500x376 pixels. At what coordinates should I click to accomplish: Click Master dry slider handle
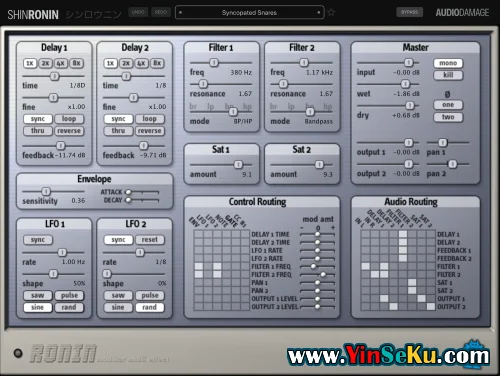tap(410, 106)
